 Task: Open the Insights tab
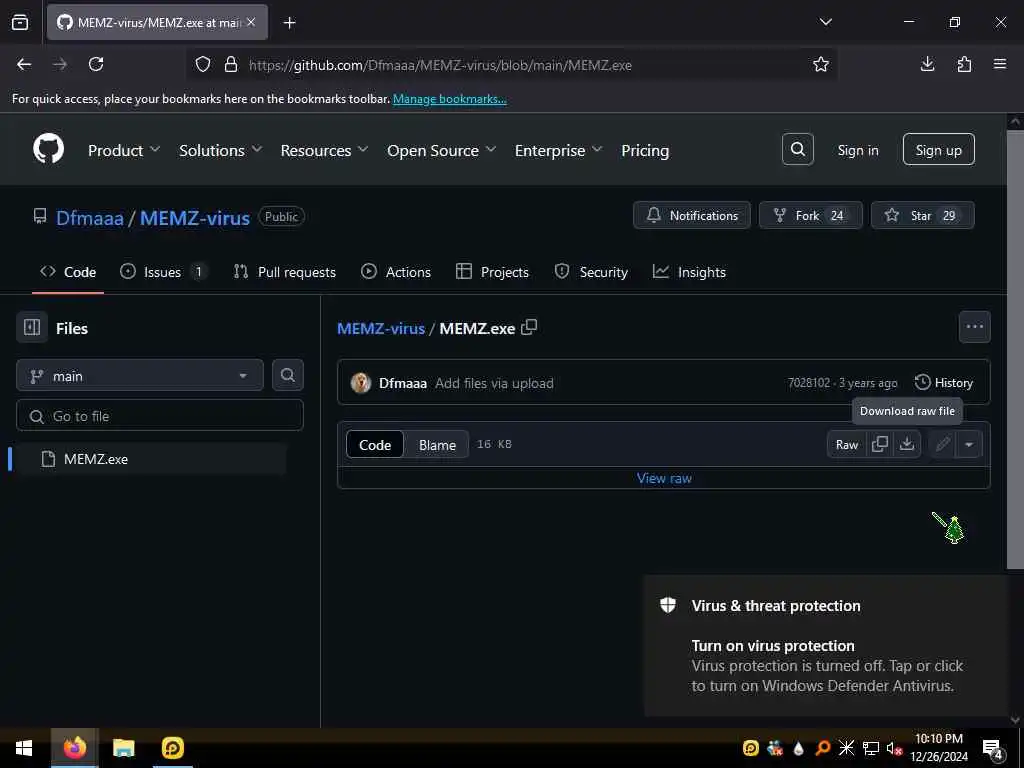pyautogui.click(x=689, y=272)
